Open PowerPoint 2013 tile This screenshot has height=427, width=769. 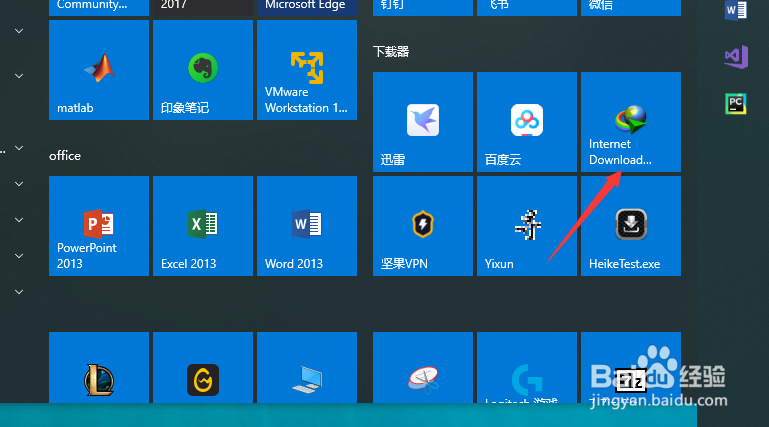tap(99, 226)
